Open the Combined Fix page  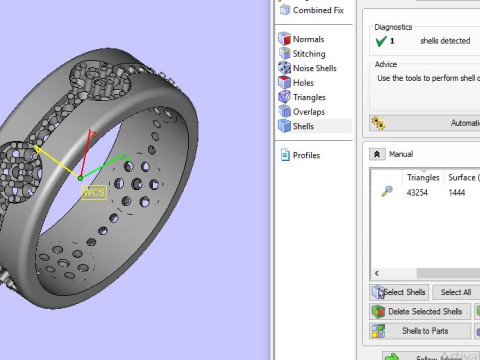tap(312, 10)
